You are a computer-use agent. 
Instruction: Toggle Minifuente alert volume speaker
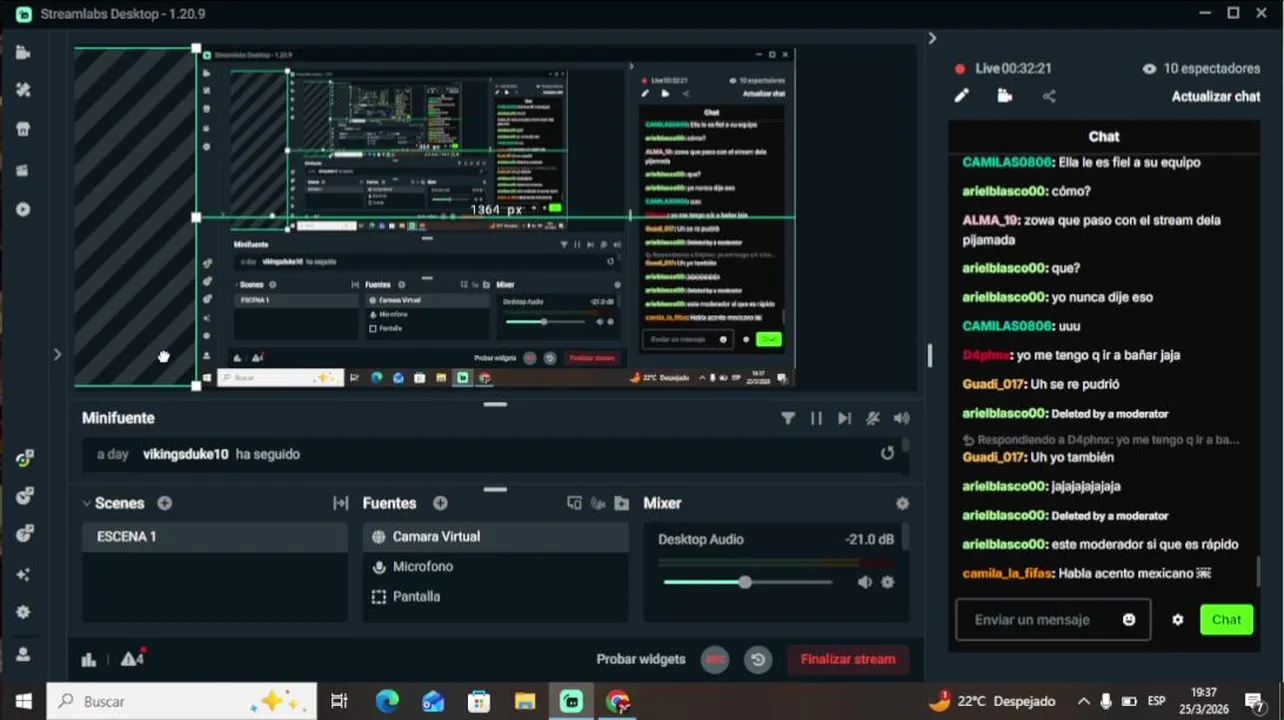click(901, 418)
